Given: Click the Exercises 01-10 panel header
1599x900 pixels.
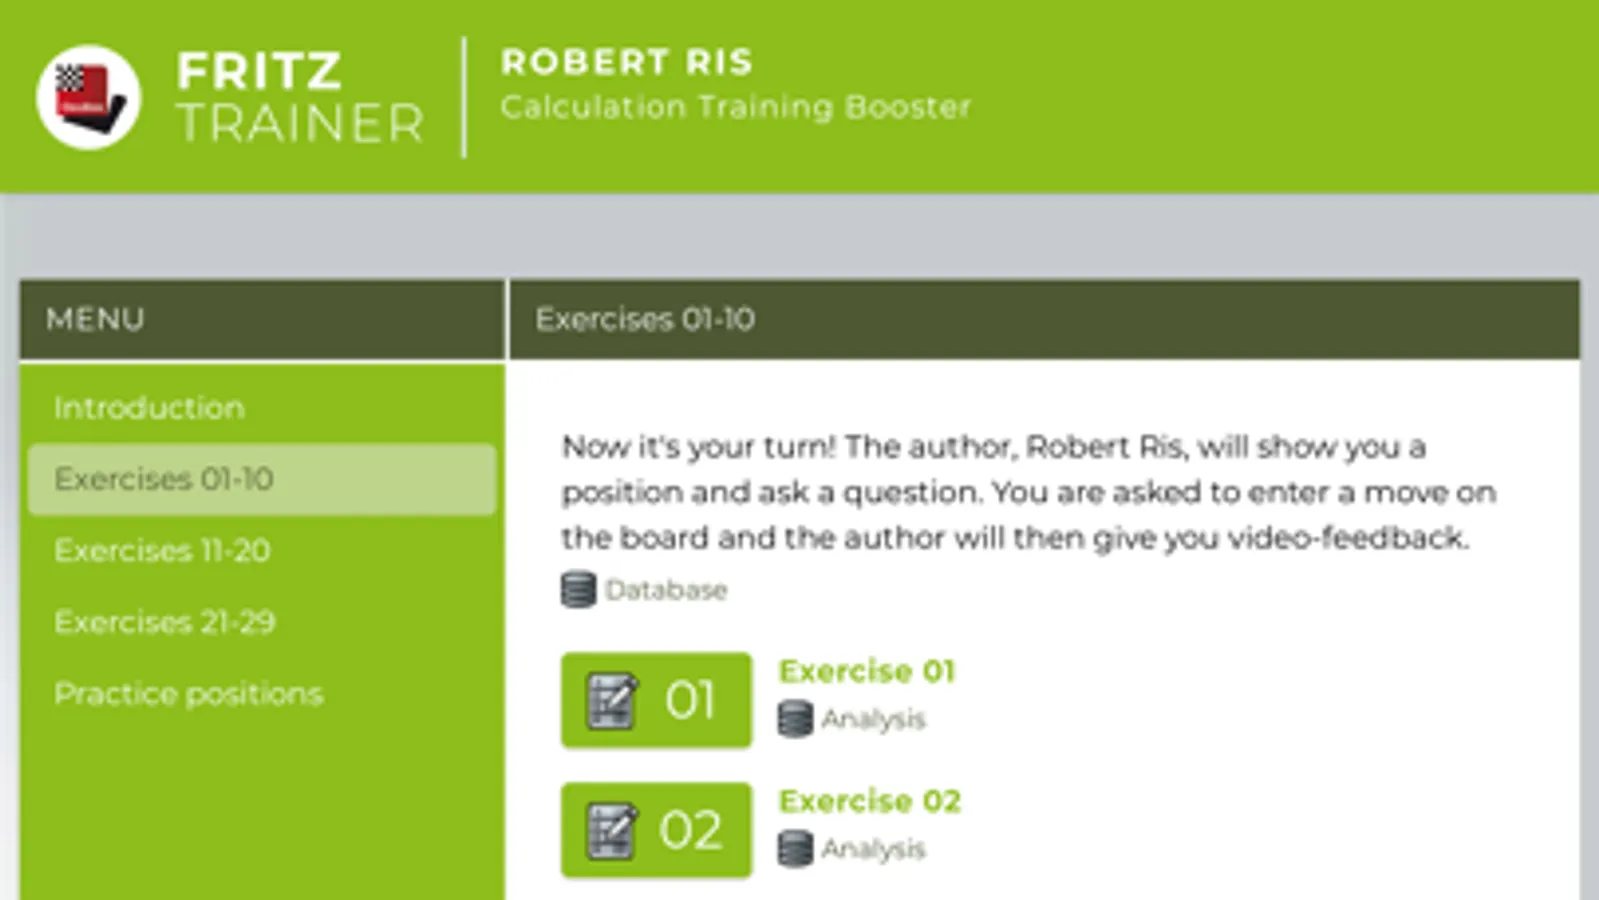Looking at the screenshot, I should (x=645, y=319).
